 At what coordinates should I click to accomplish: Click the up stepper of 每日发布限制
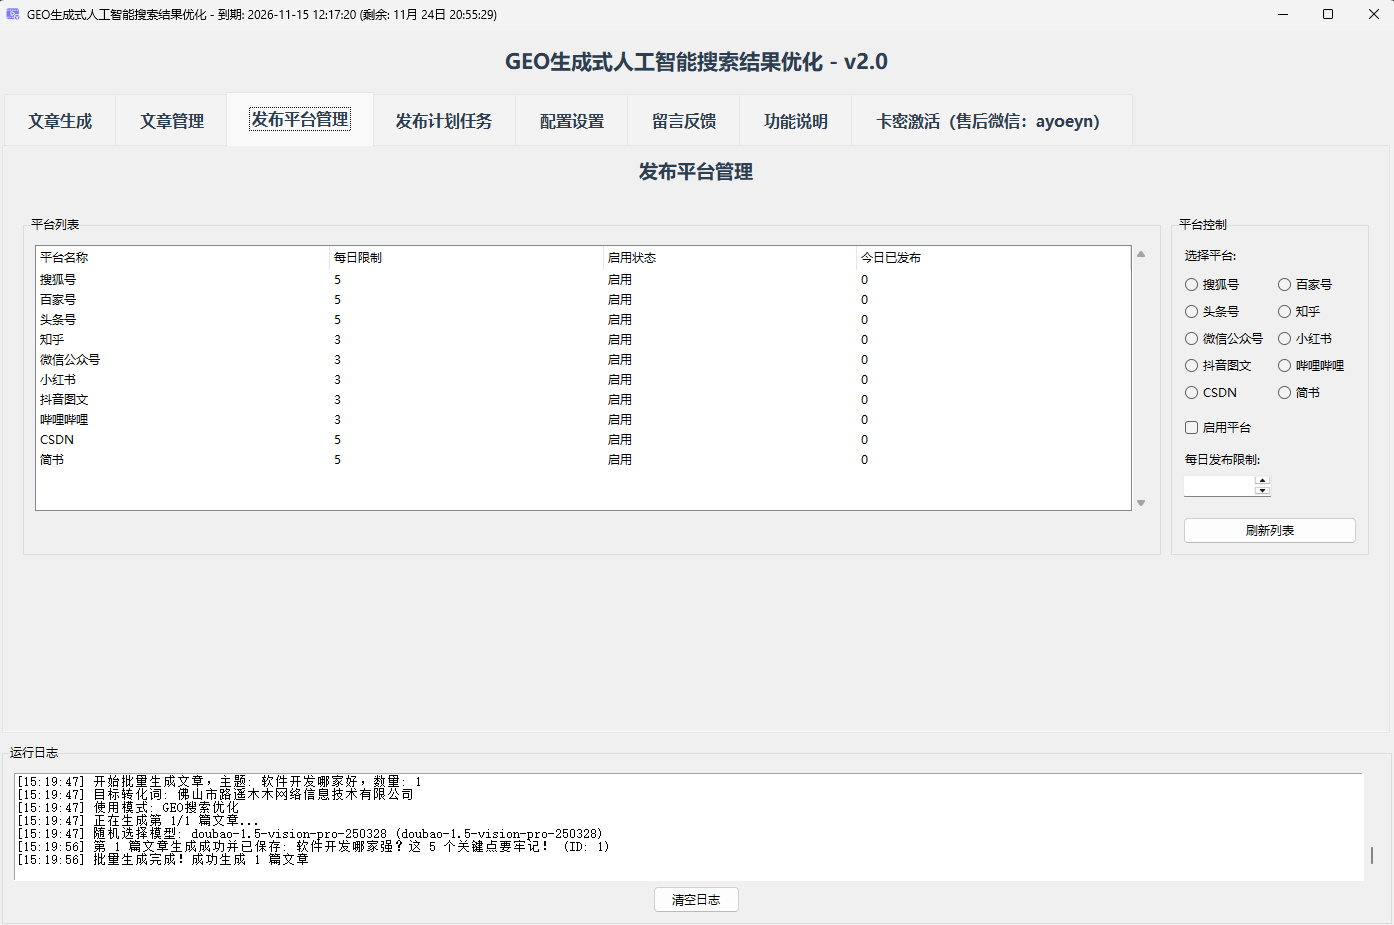pyautogui.click(x=1262, y=481)
